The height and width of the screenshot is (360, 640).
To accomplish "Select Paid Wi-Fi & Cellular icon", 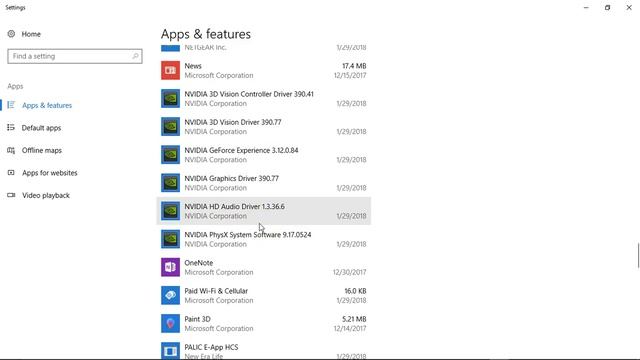I will [x=170, y=296].
